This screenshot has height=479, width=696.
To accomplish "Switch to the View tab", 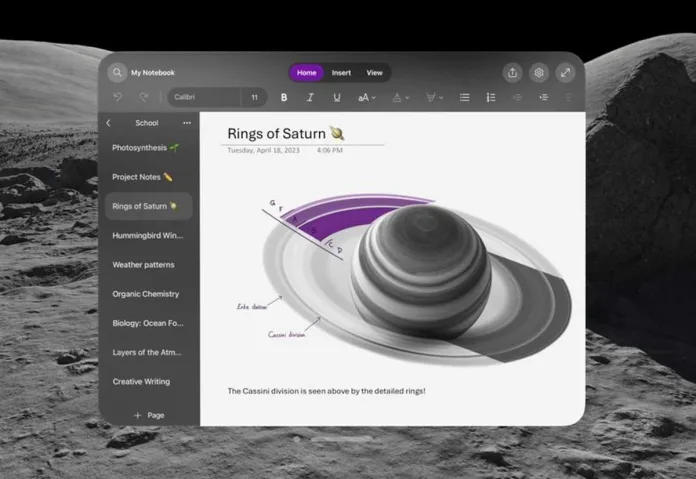I will (374, 73).
